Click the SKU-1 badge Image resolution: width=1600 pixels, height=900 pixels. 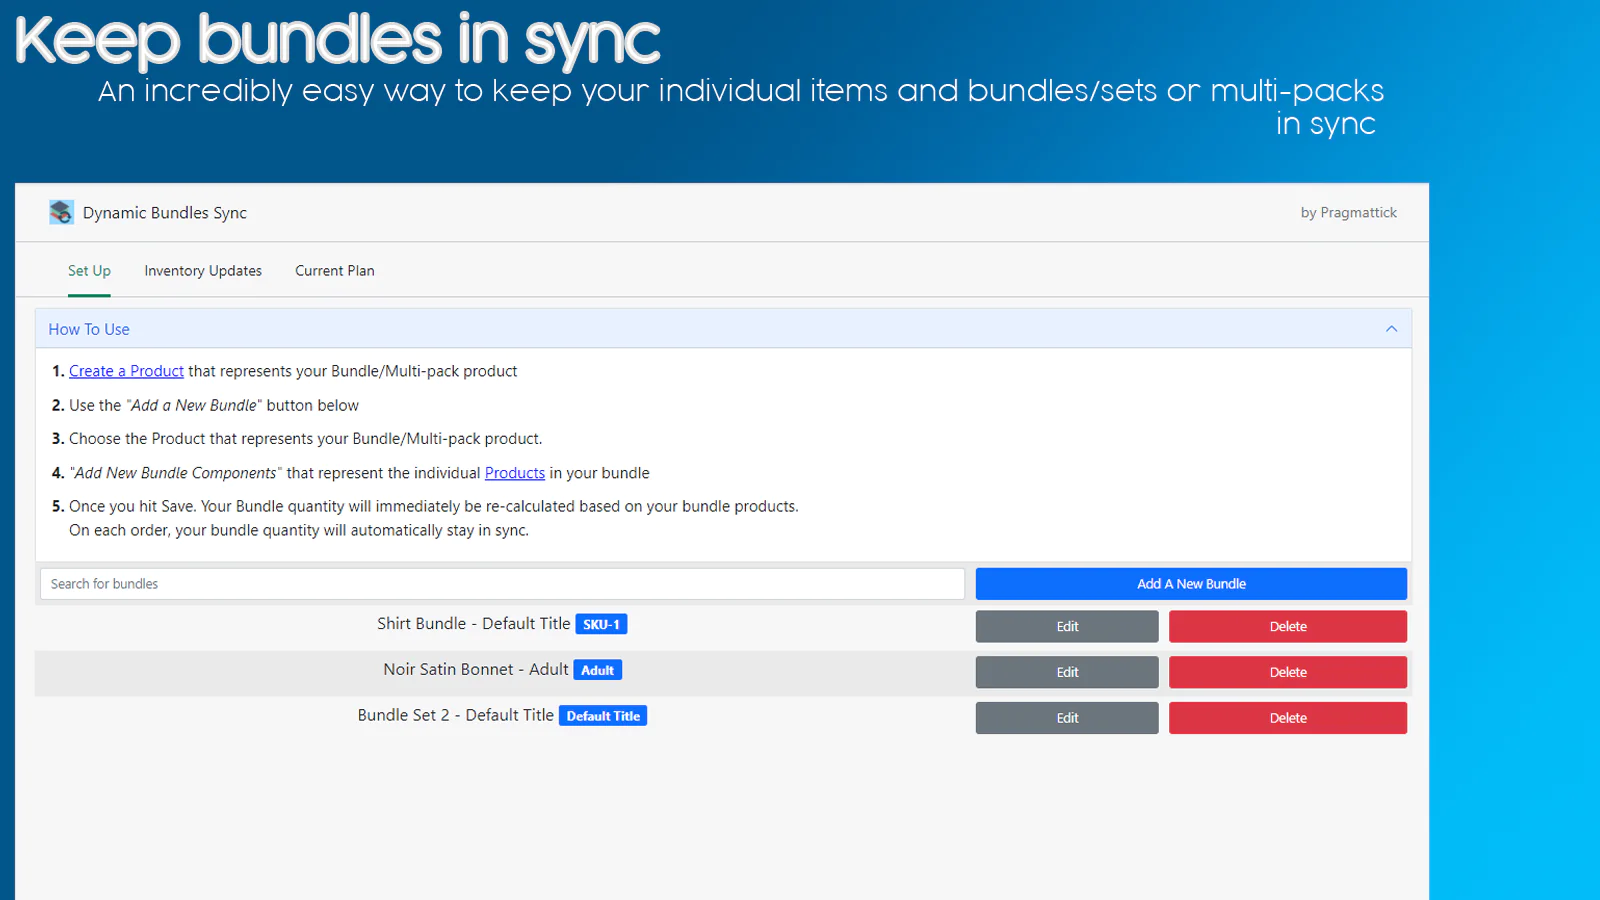click(601, 624)
